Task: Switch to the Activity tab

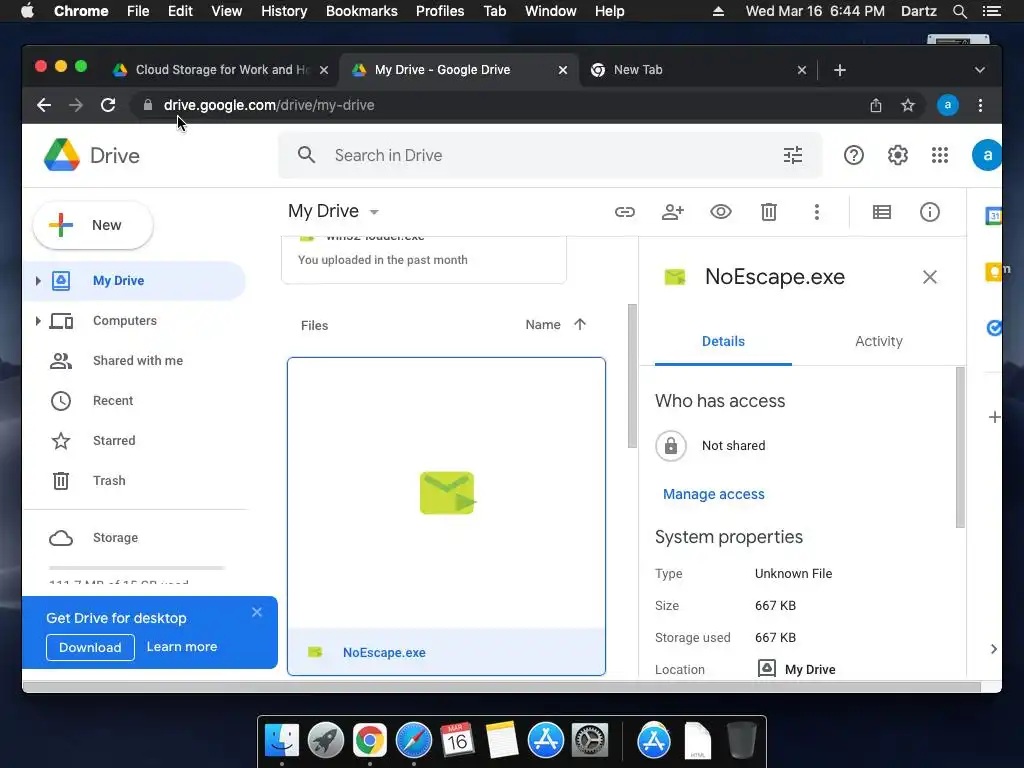Action: pyautogui.click(x=878, y=341)
